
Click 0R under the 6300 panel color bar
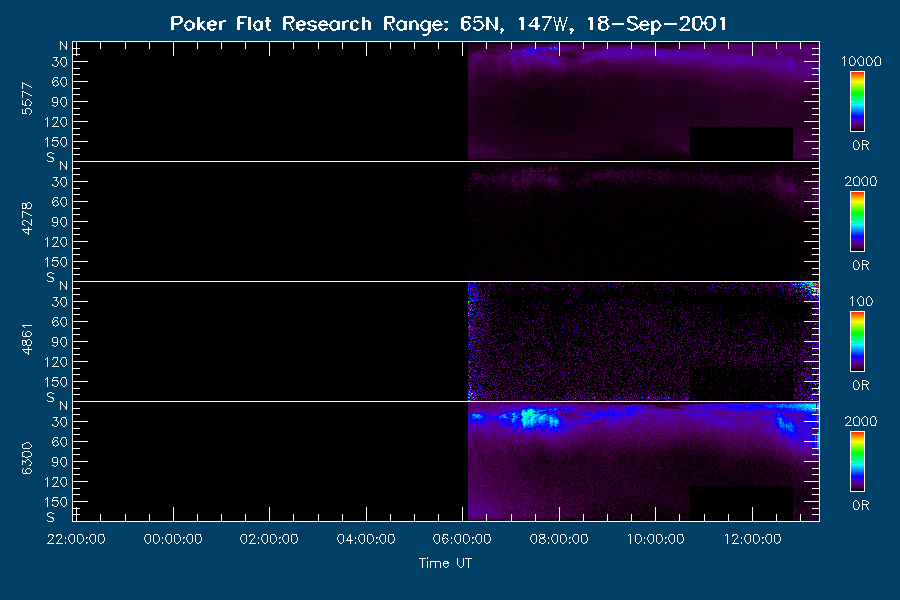tap(861, 505)
